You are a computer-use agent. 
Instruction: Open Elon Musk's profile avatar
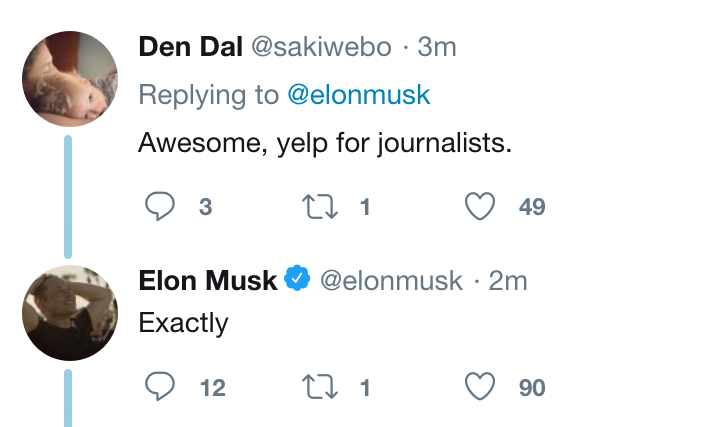[70, 313]
